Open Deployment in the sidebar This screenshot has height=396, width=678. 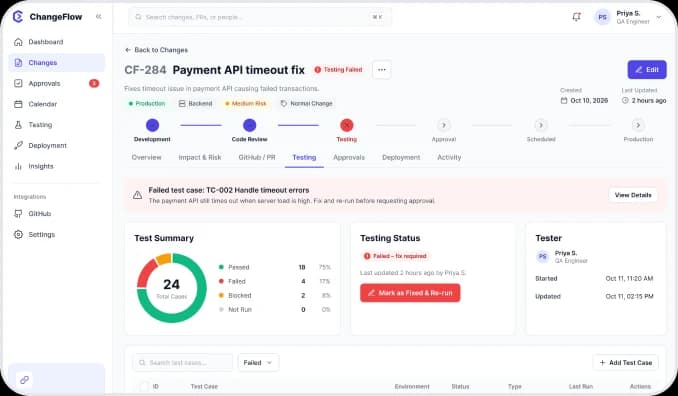tap(56, 146)
